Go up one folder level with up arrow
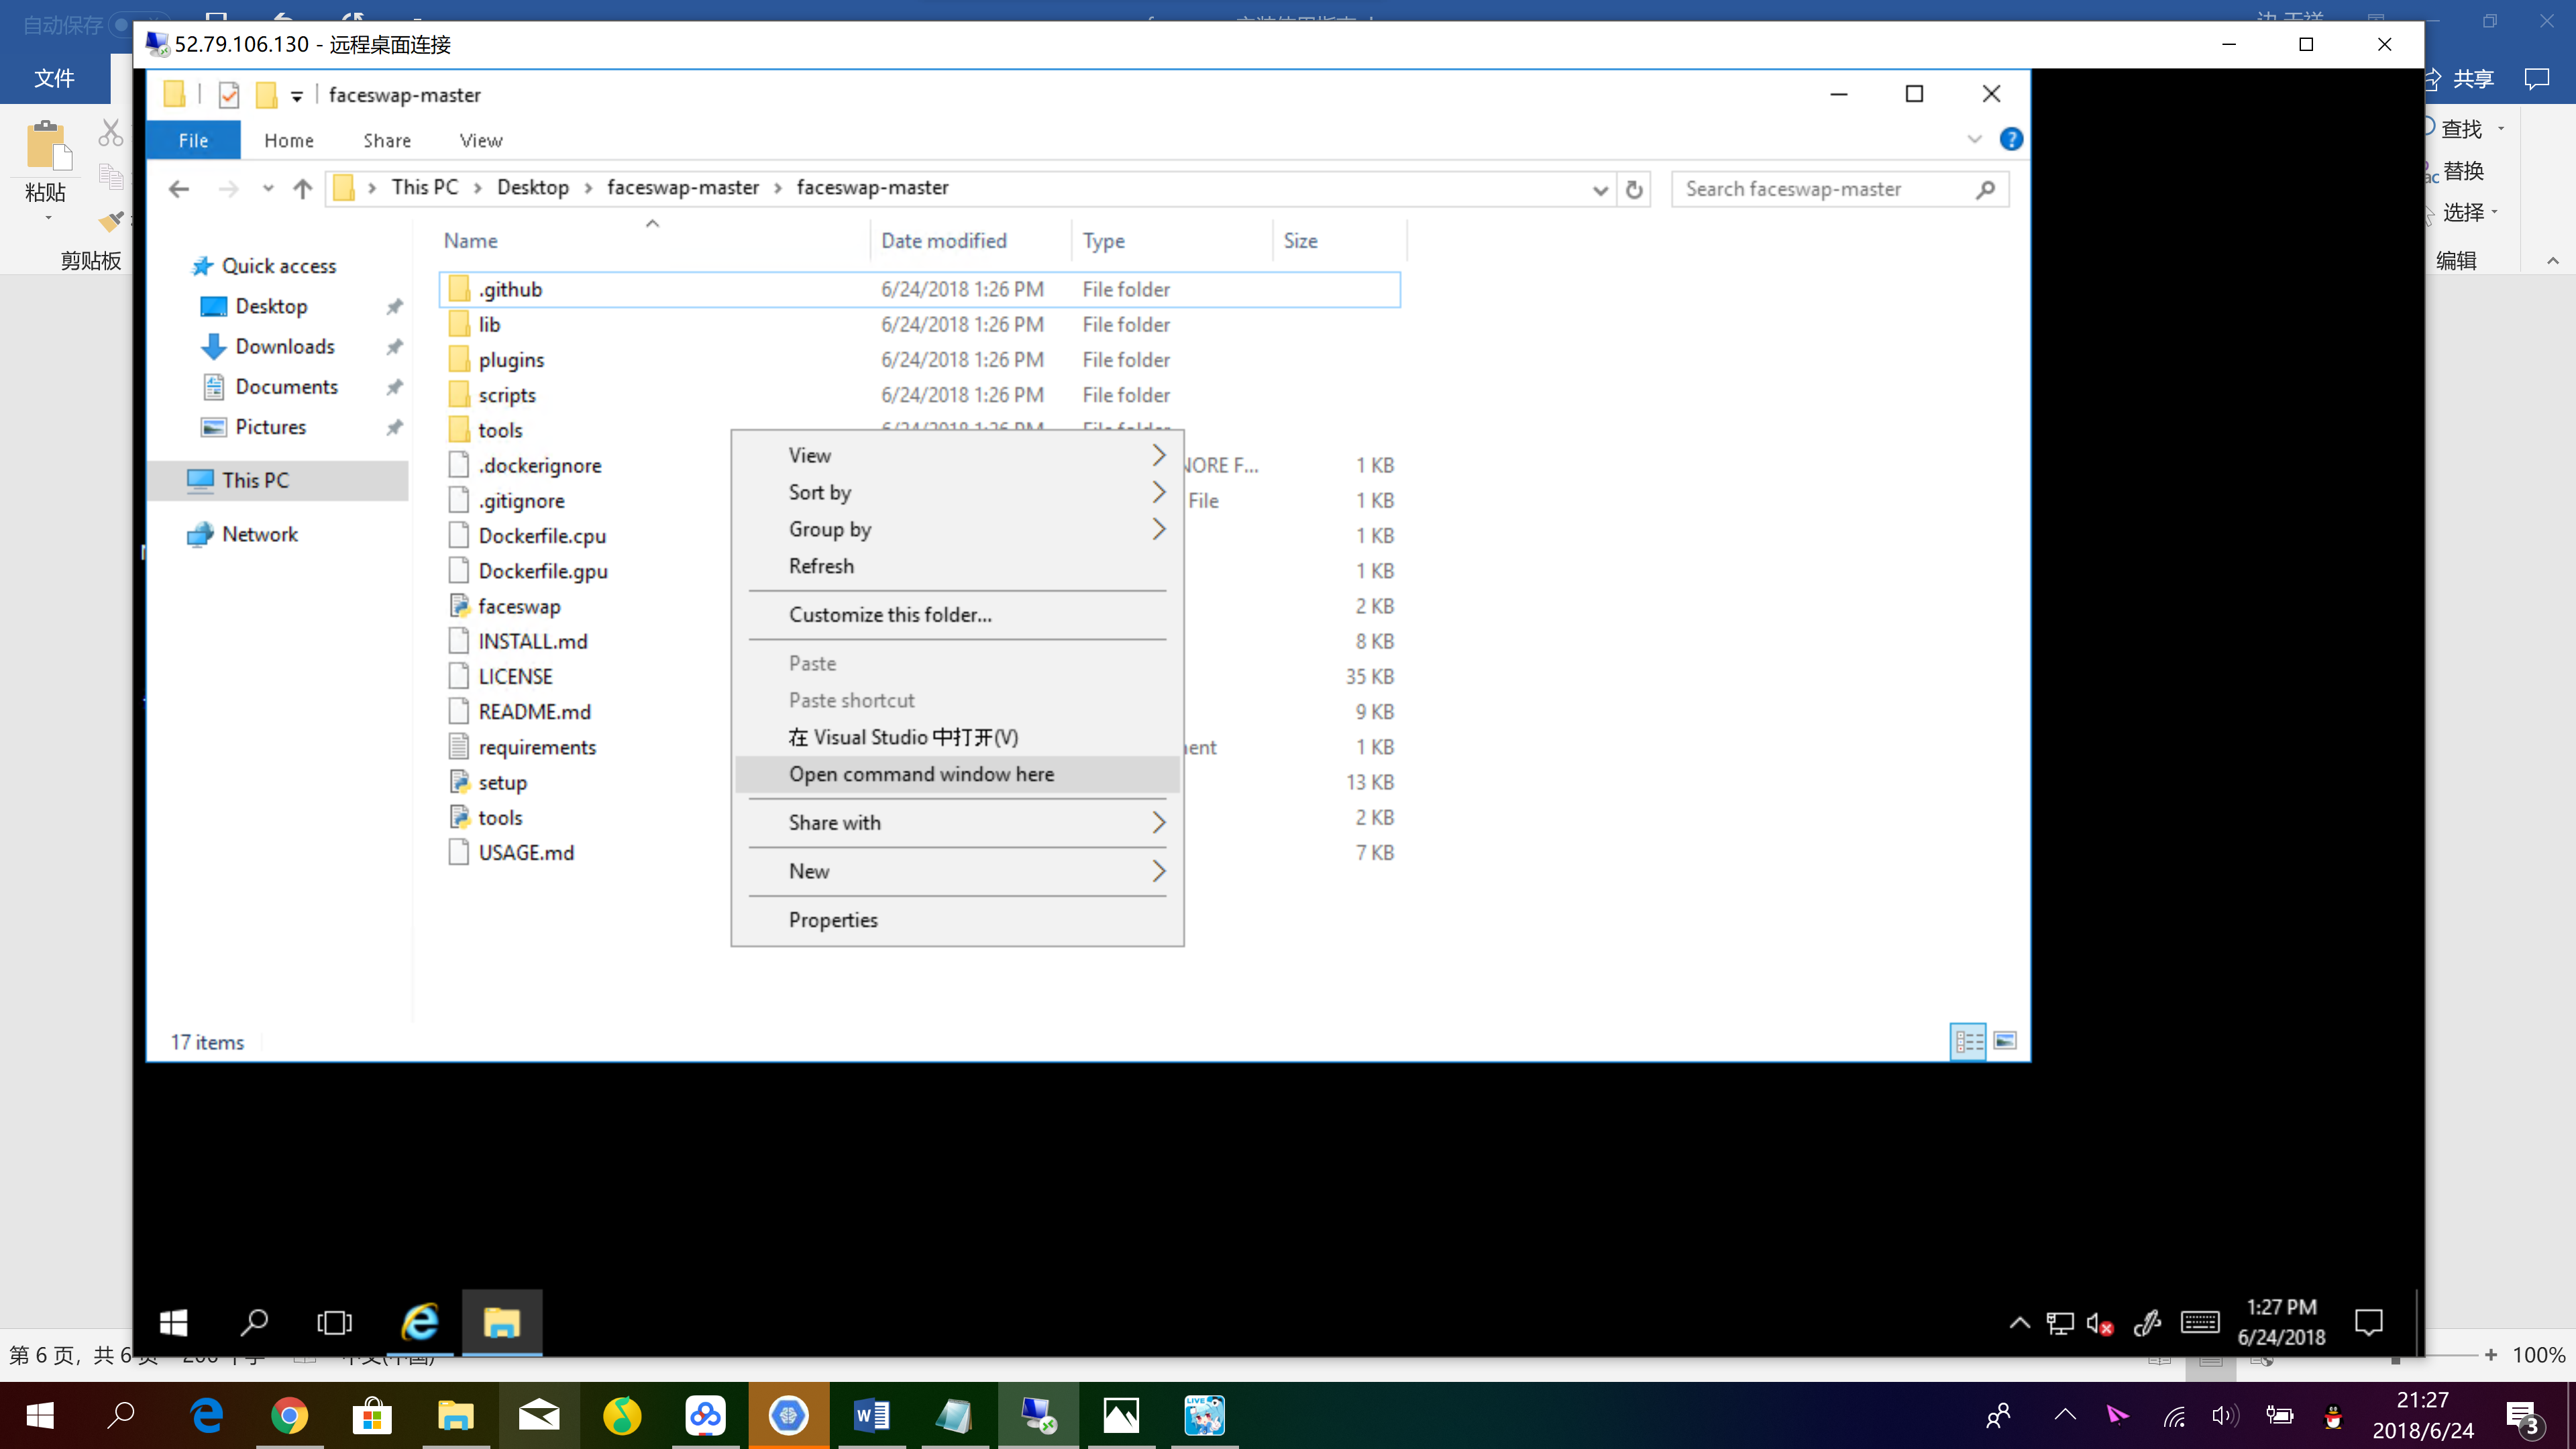The width and height of the screenshot is (2576, 1449). tap(302, 189)
